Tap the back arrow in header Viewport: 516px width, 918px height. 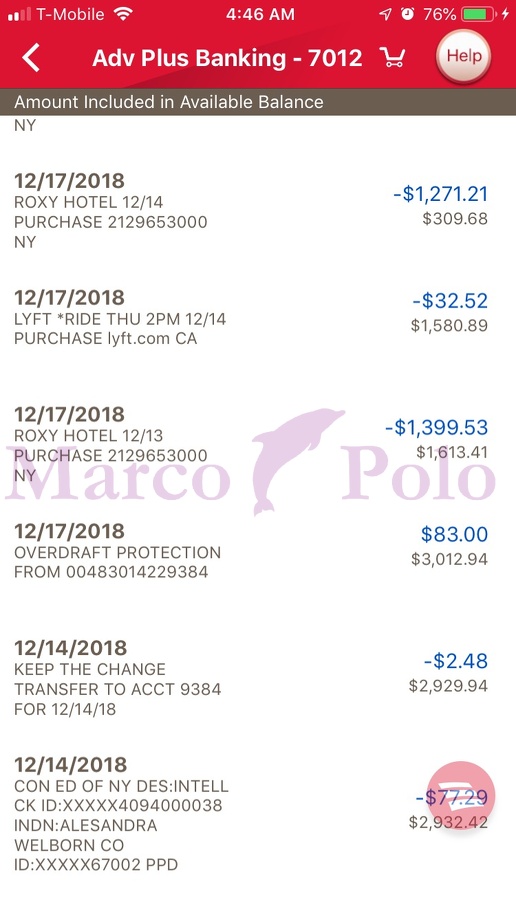click(x=31, y=58)
